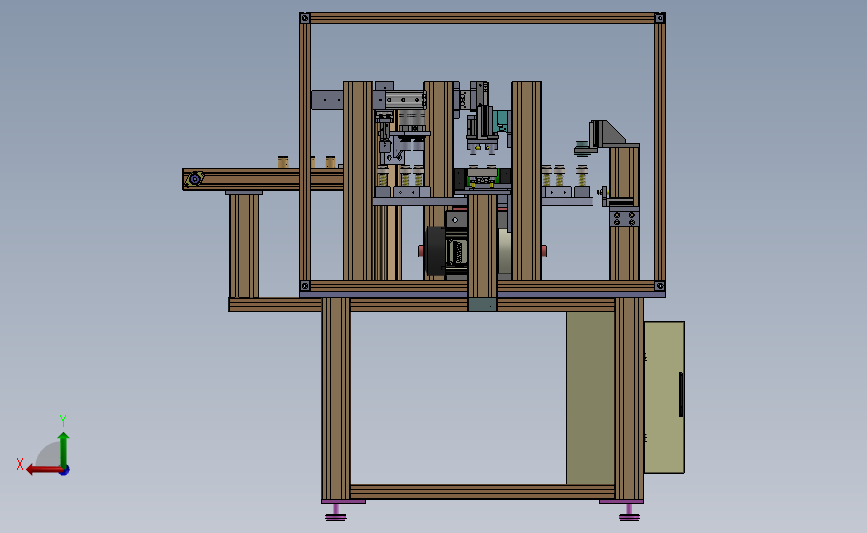Select the top-left corner bracket of the guard frame
867x533 pixels.
pos(305,18)
